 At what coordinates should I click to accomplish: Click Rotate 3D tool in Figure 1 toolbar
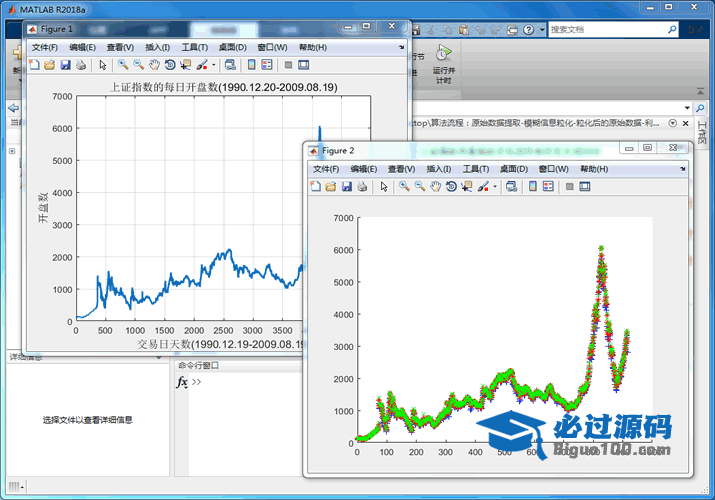point(170,65)
